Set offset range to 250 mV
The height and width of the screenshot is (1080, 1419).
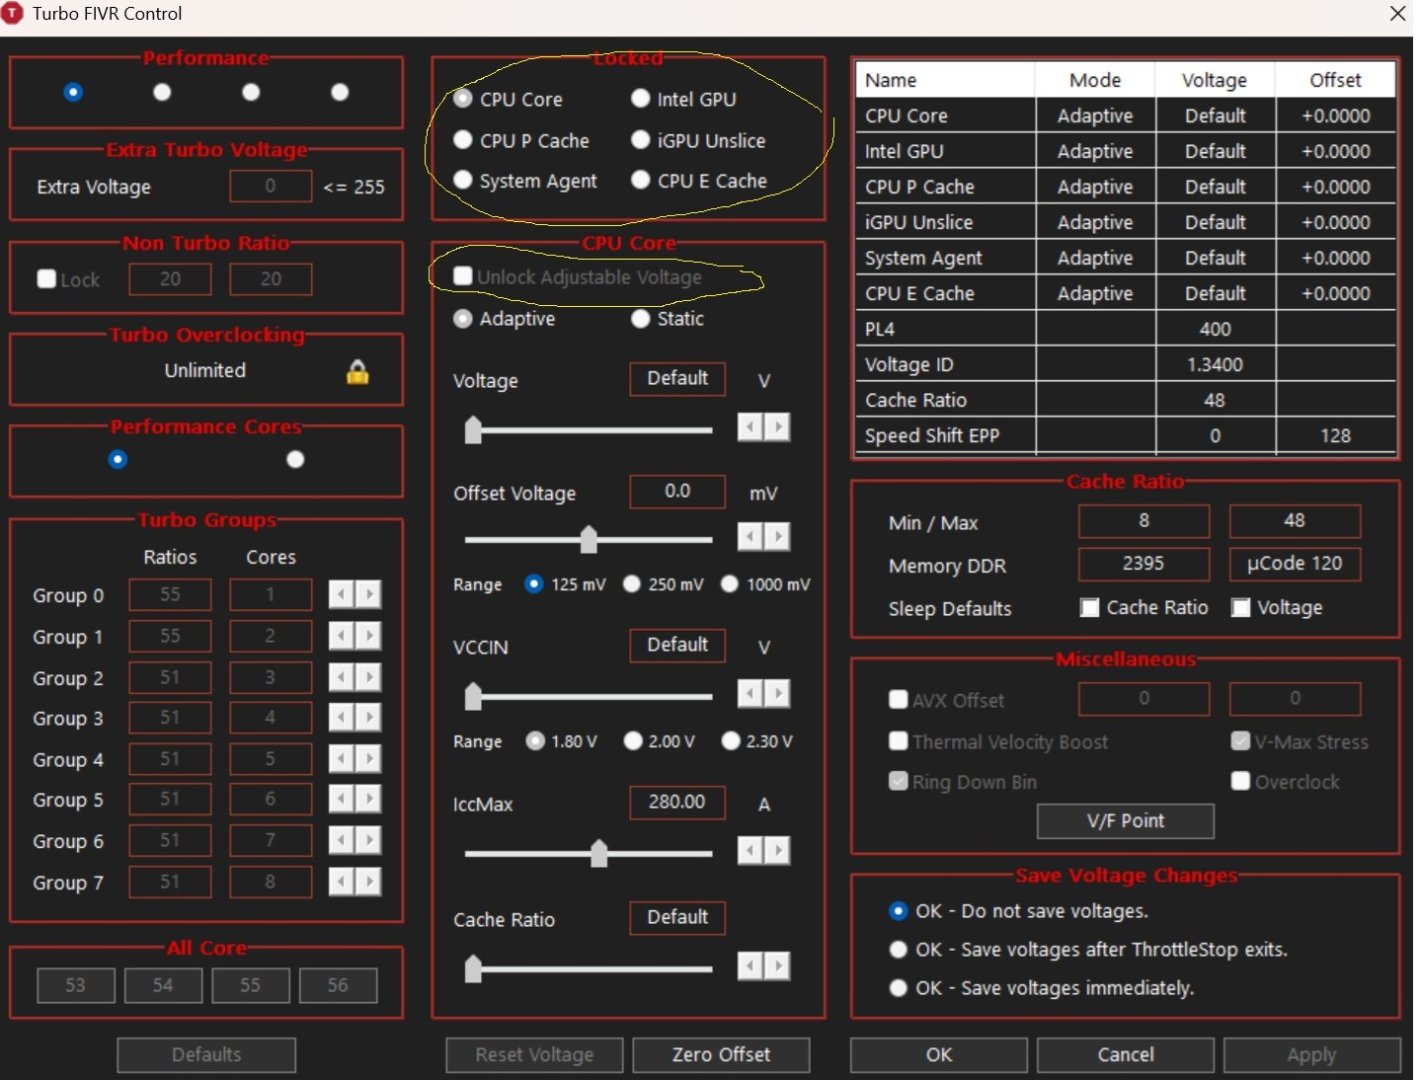[x=631, y=584]
